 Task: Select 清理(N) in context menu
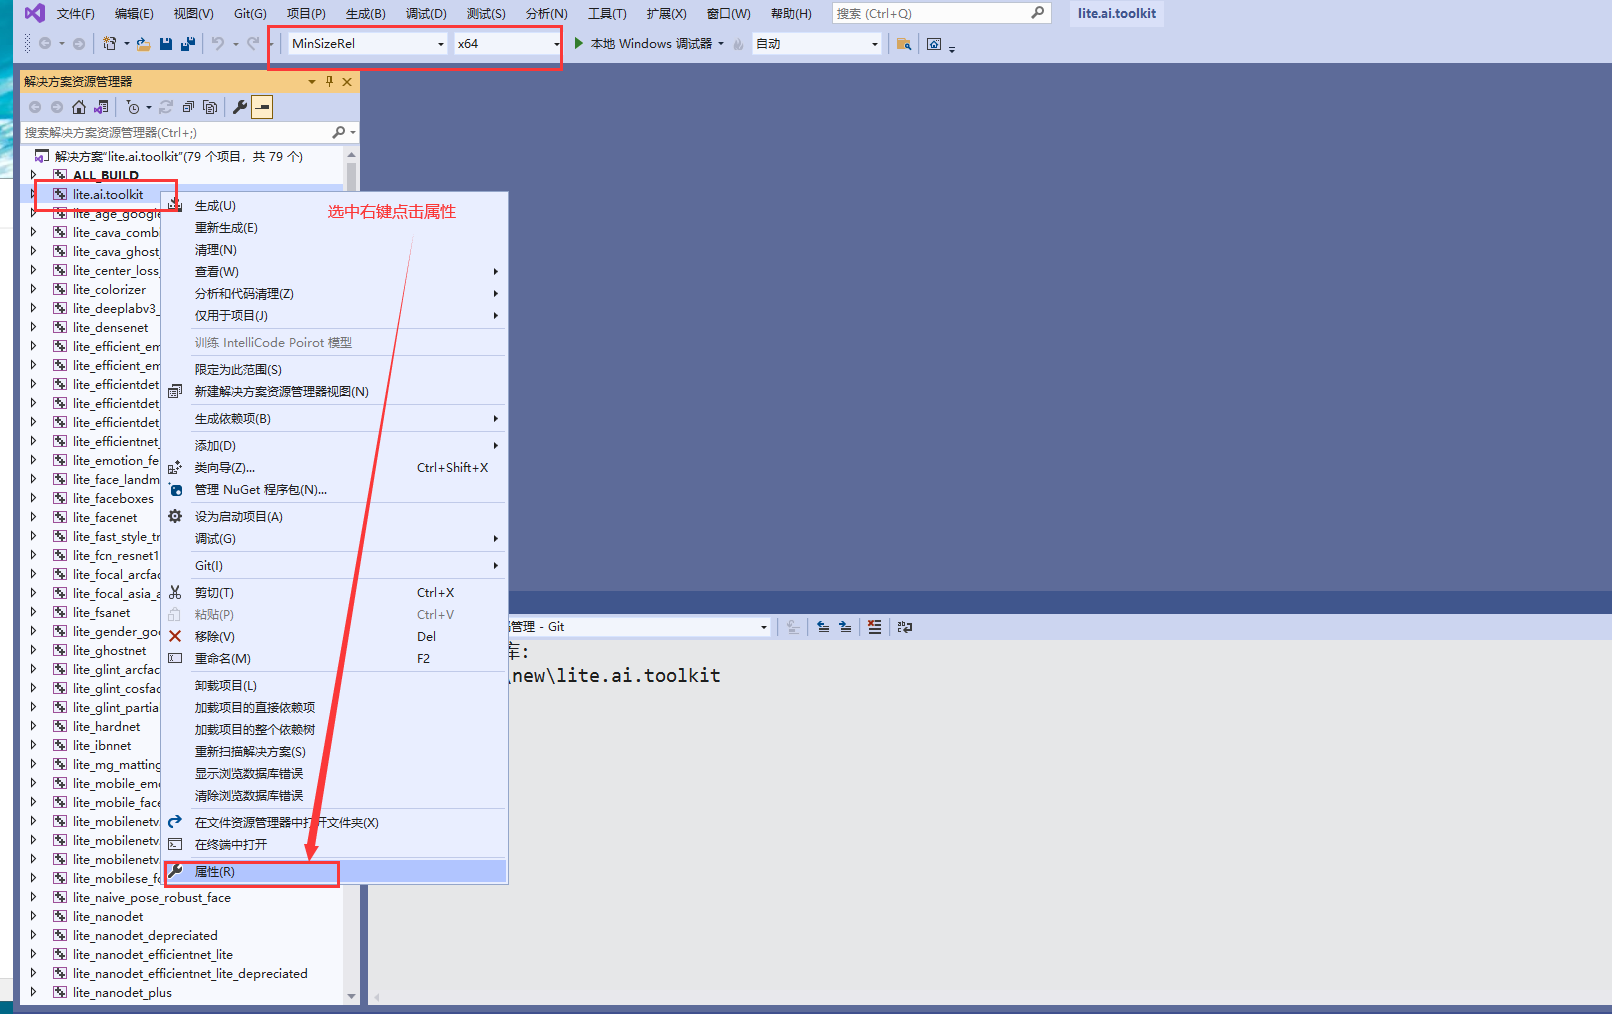[335, 250]
